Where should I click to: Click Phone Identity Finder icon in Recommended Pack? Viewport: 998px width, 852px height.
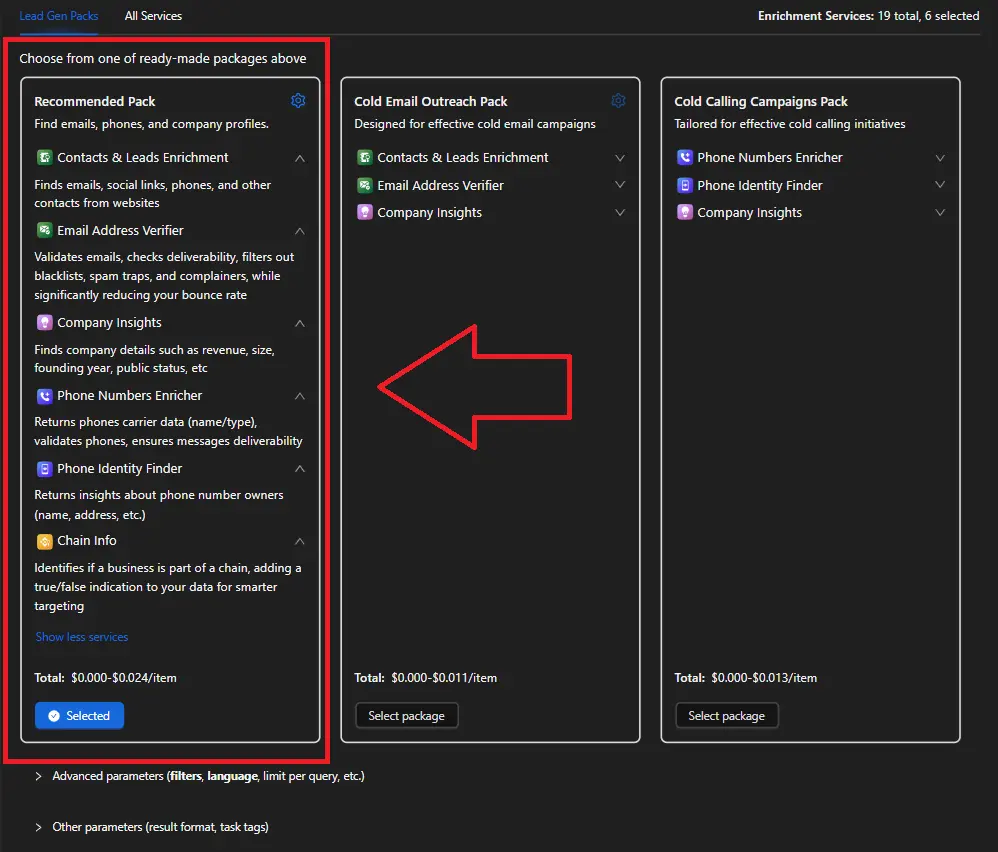[44, 469]
